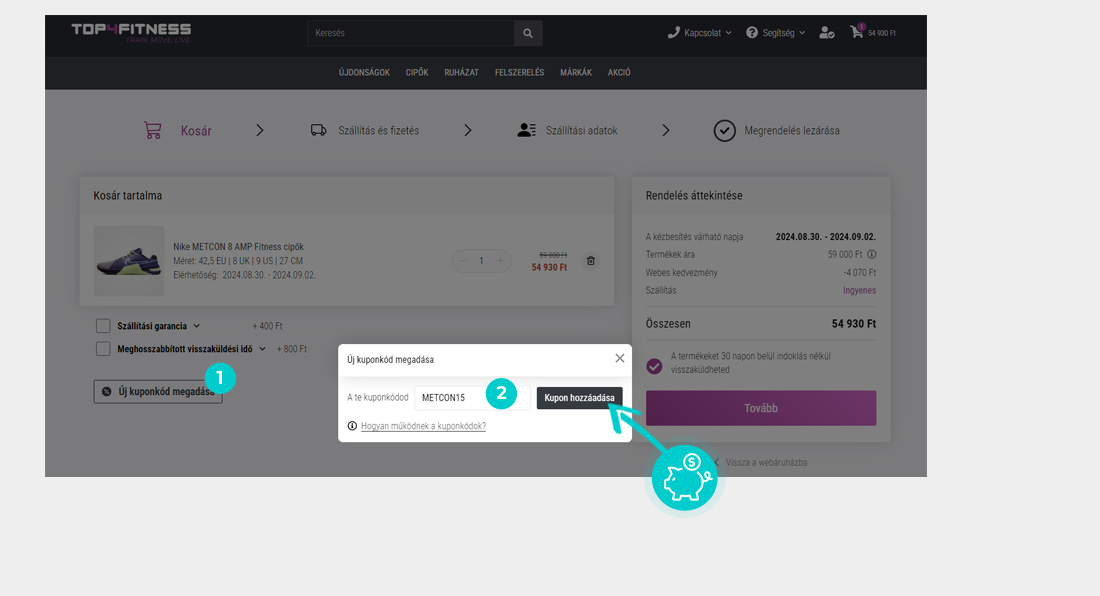Open the user account icon

[x=826, y=33]
